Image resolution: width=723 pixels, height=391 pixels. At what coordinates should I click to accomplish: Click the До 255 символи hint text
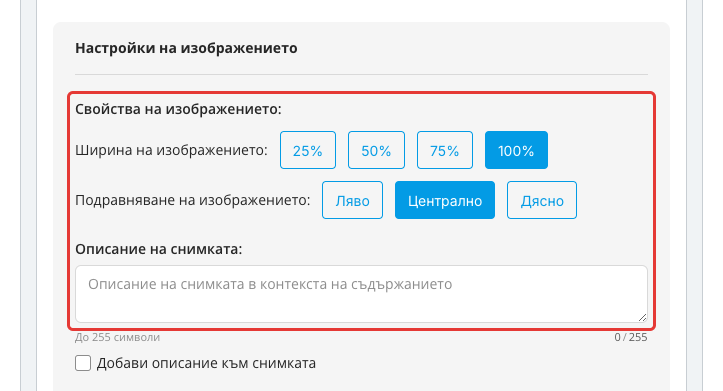[118, 338]
